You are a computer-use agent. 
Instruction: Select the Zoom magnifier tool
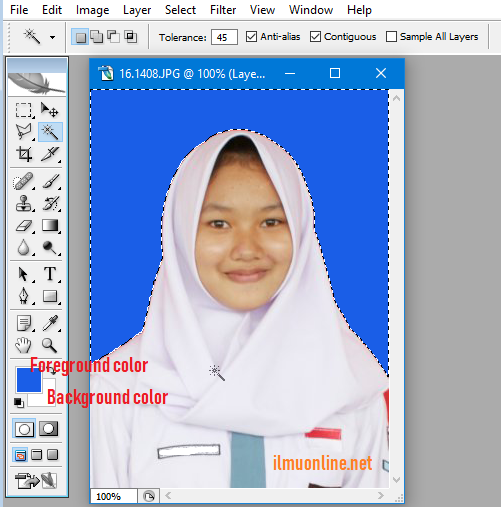pos(50,345)
